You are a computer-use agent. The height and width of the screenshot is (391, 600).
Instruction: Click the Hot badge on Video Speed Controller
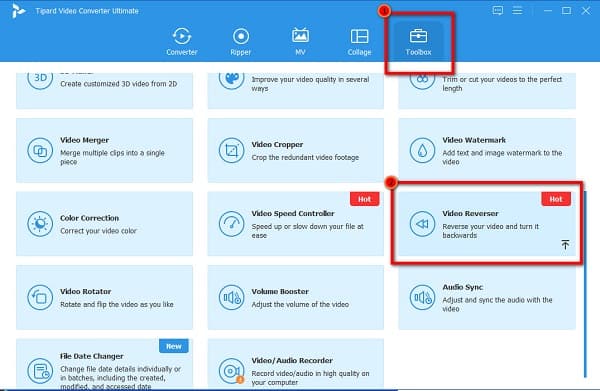[x=365, y=199]
